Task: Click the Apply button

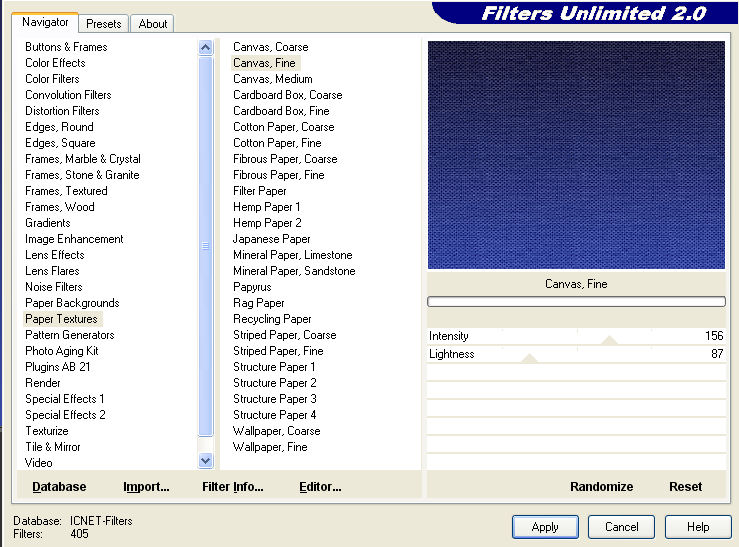Action: pyautogui.click(x=545, y=527)
